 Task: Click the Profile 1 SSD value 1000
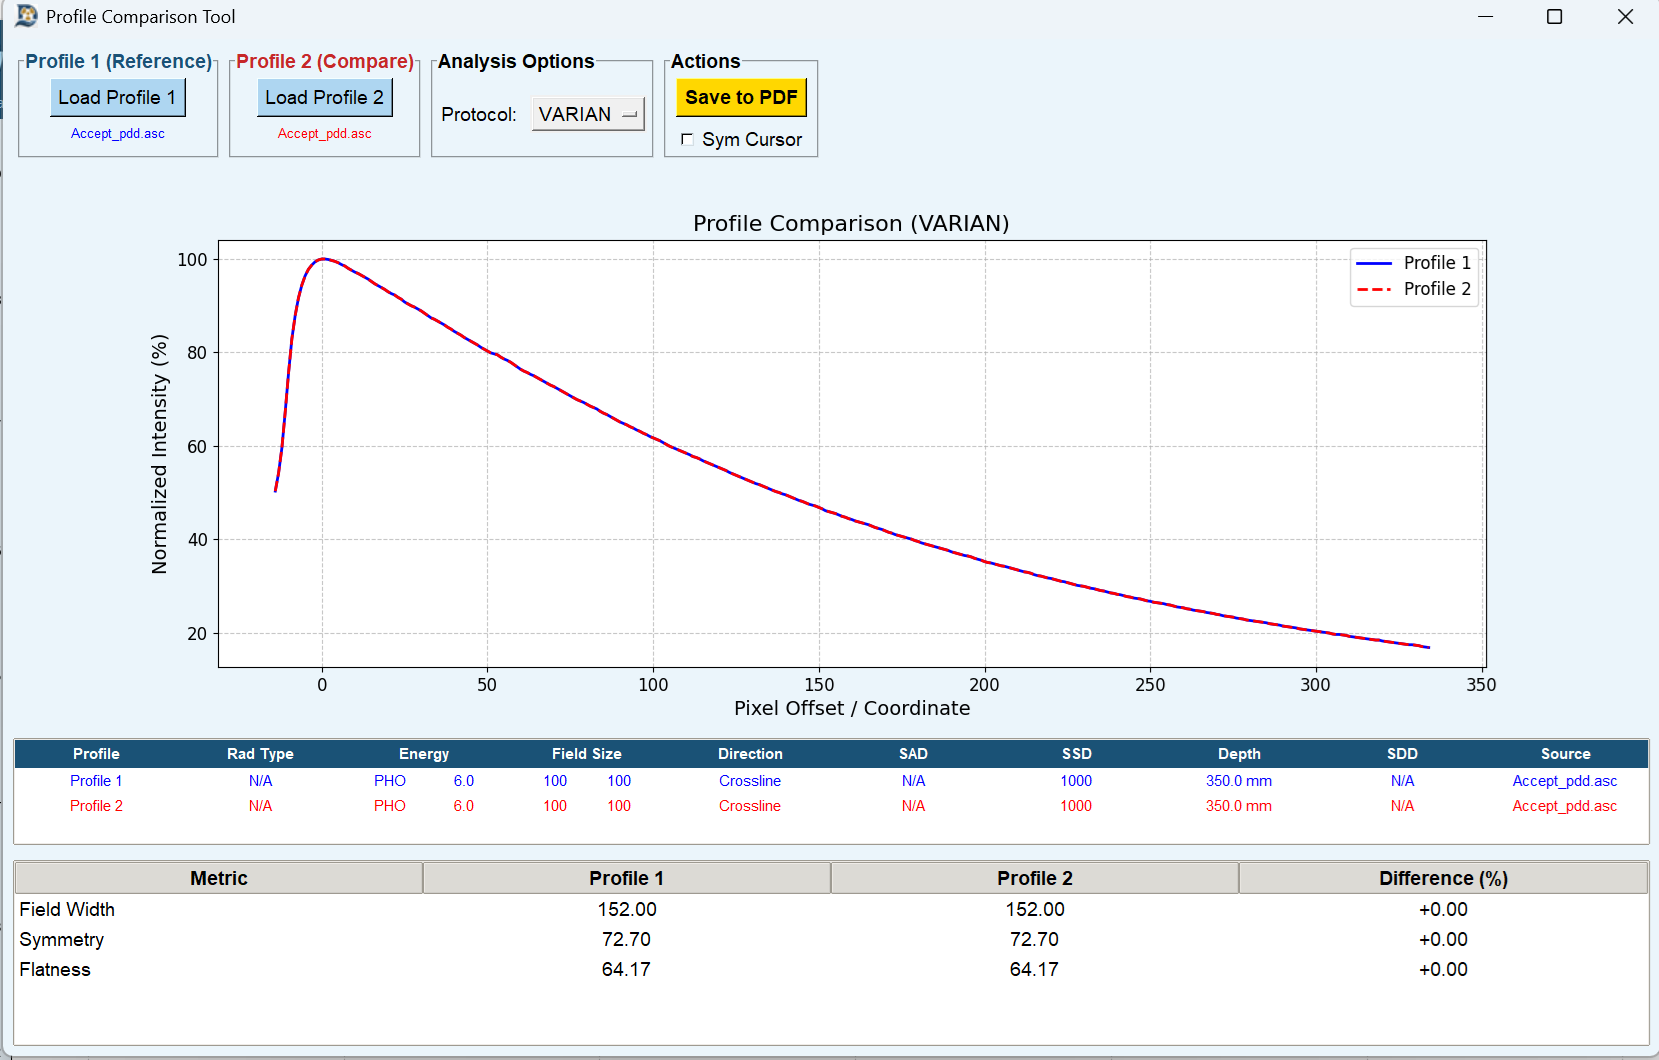point(1076,781)
